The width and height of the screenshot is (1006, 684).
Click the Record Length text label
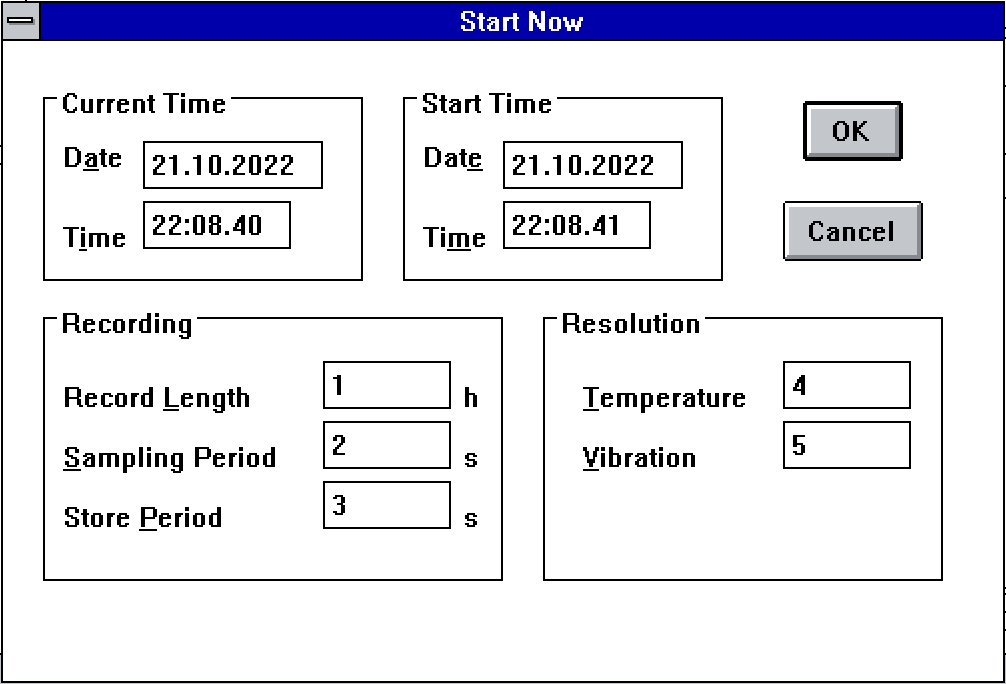pyautogui.click(x=156, y=397)
